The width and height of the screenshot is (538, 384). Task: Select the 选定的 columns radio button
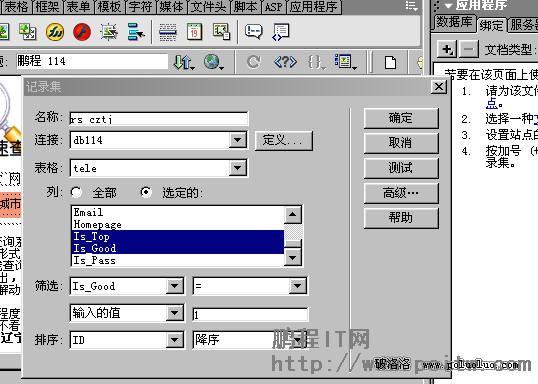(146, 192)
